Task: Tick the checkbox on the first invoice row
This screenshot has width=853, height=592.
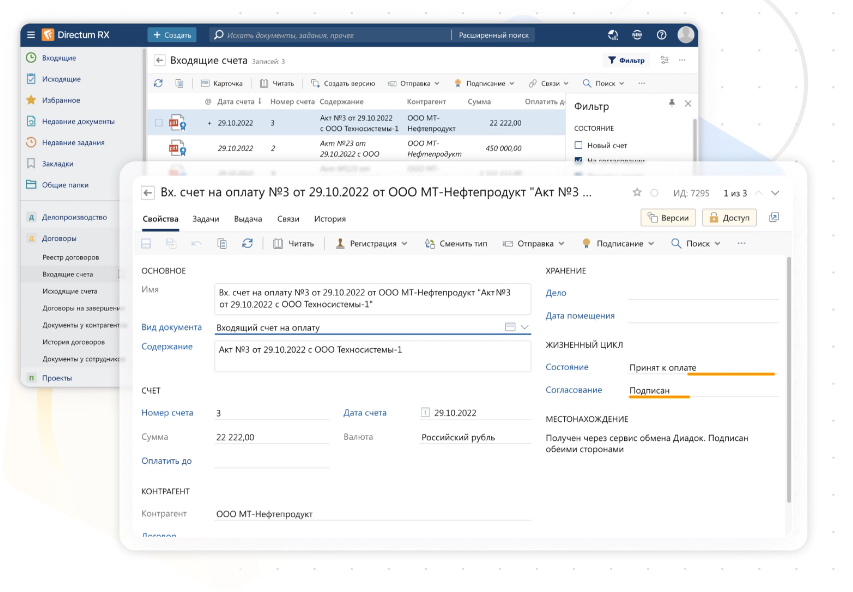Action: (x=158, y=123)
